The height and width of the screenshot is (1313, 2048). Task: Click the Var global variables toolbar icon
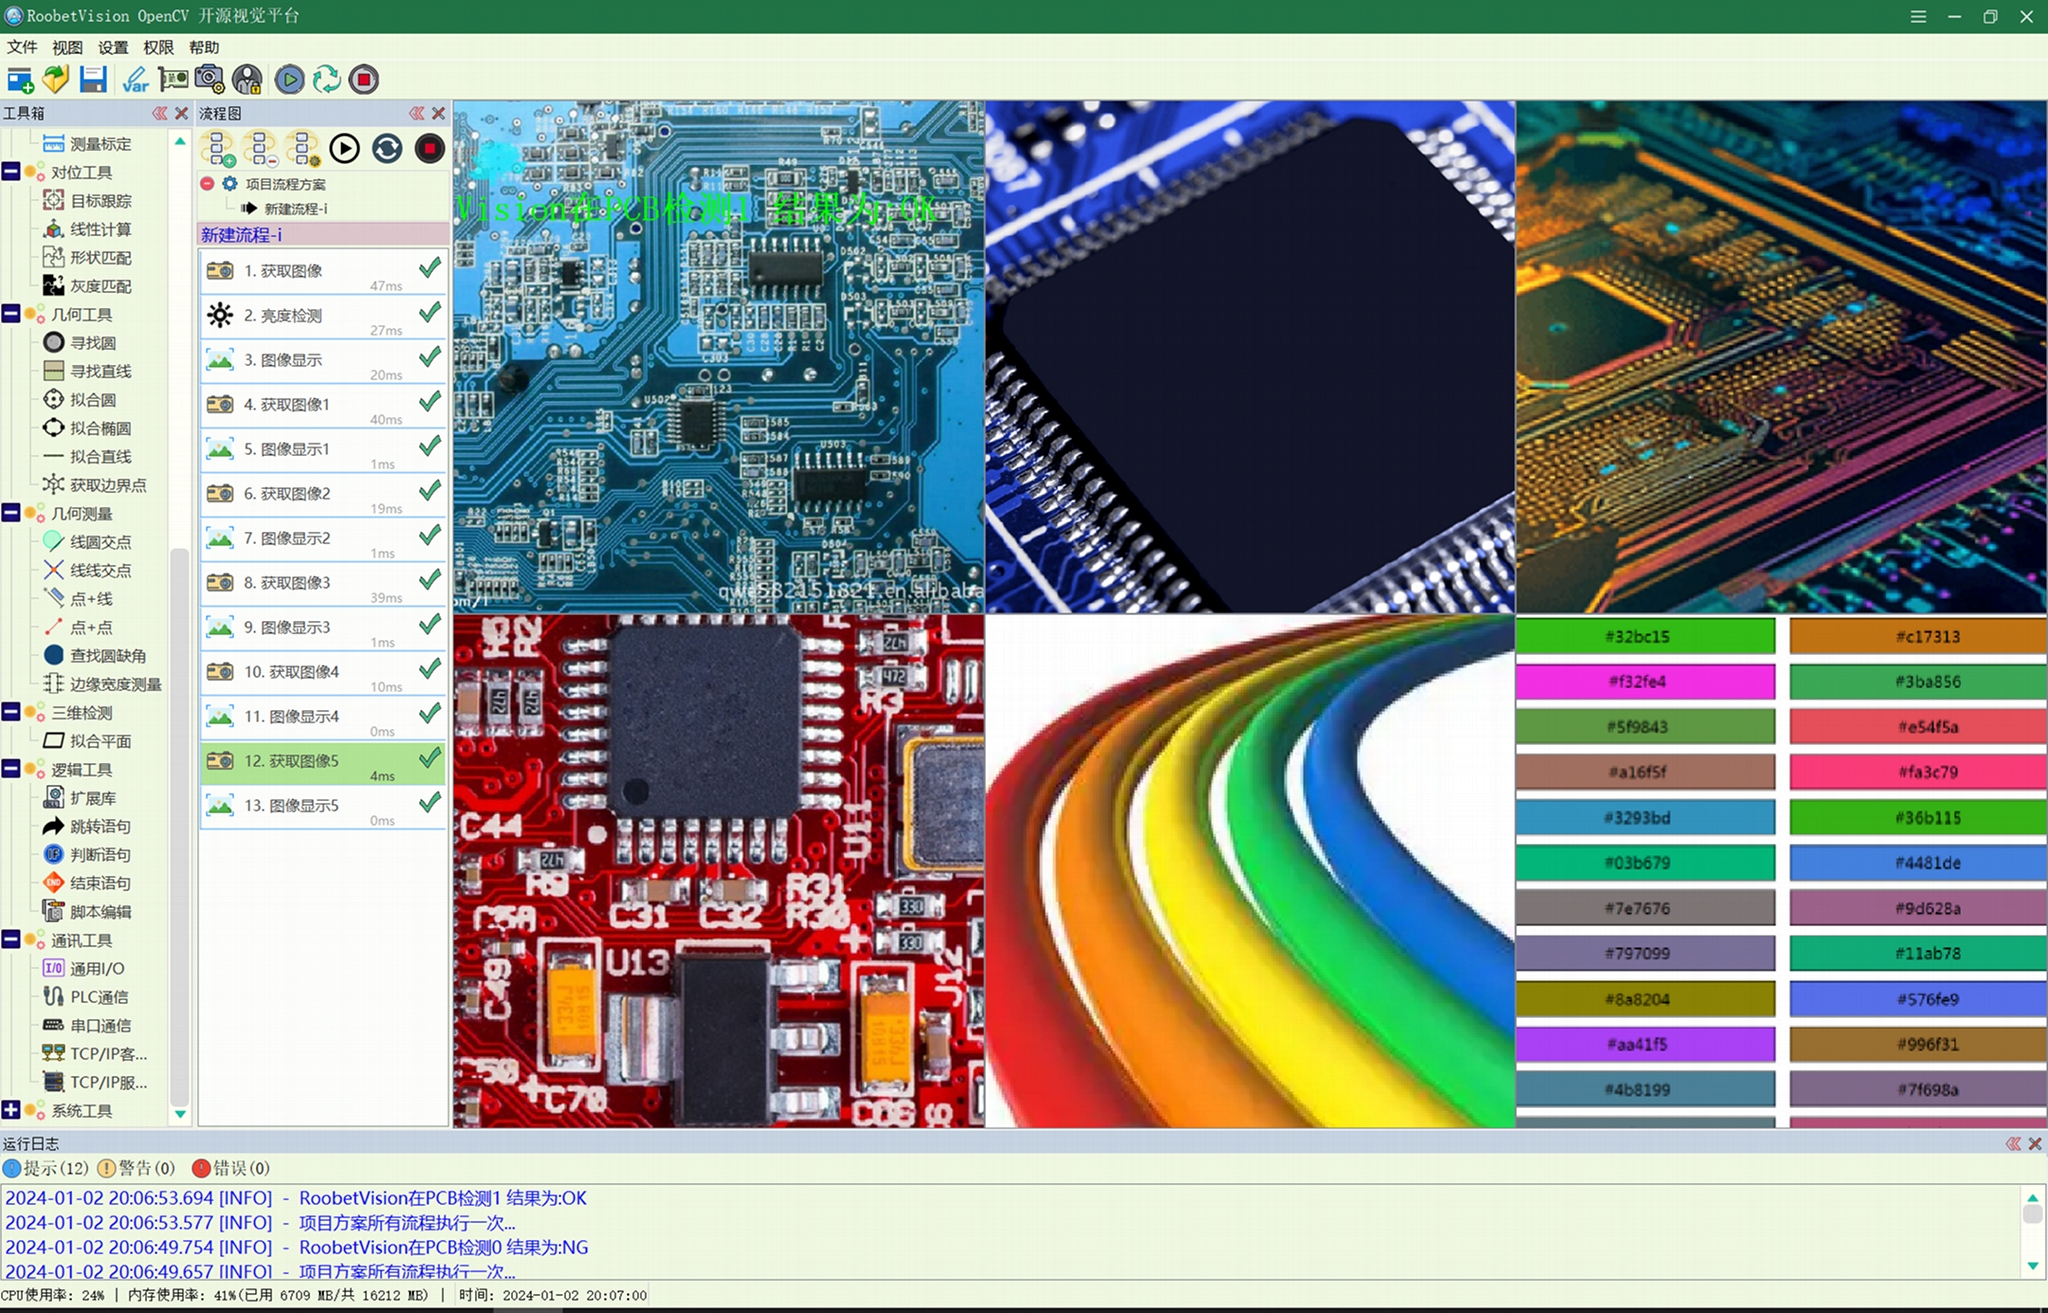tap(135, 79)
